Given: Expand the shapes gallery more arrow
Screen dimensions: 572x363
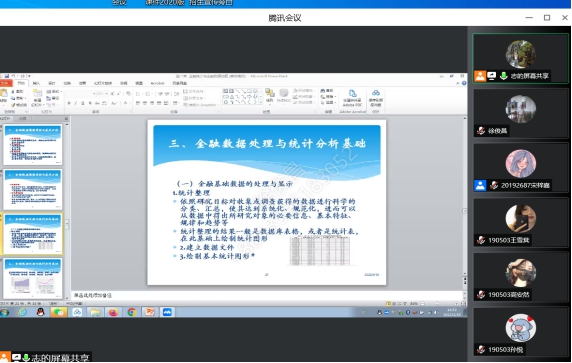Looking at the screenshot, I should tap(260, 102).
